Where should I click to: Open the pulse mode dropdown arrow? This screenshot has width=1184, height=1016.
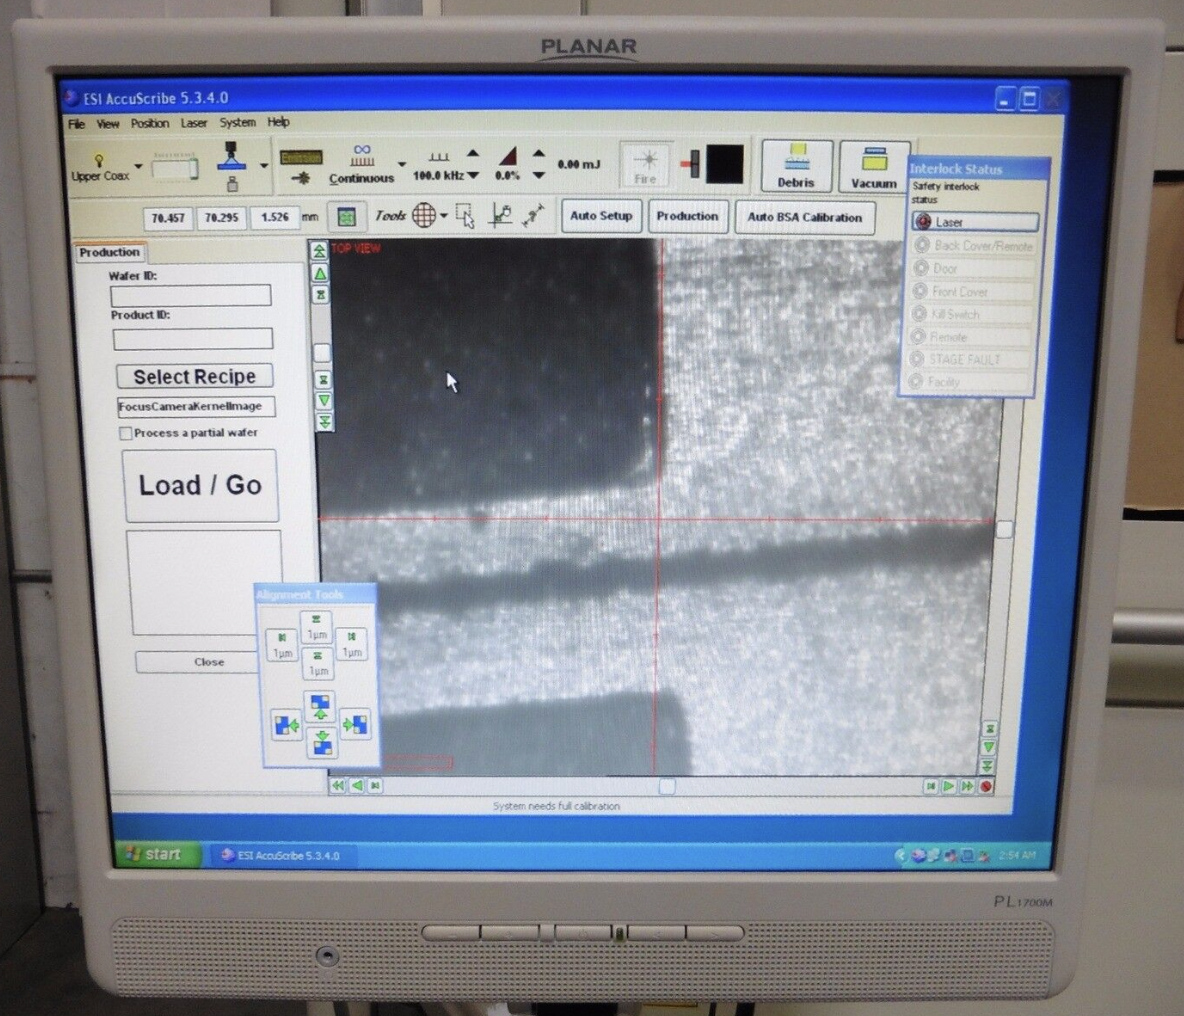(400, 164)
